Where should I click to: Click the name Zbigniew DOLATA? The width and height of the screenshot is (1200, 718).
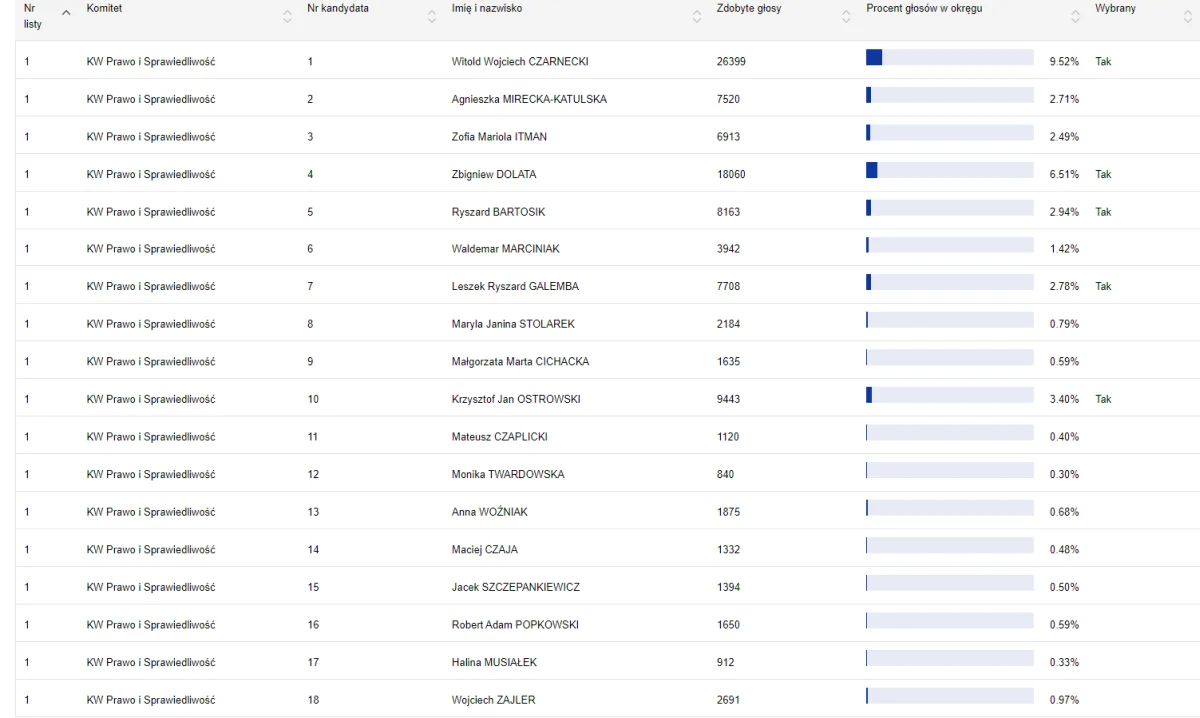[x=494, y=174]
